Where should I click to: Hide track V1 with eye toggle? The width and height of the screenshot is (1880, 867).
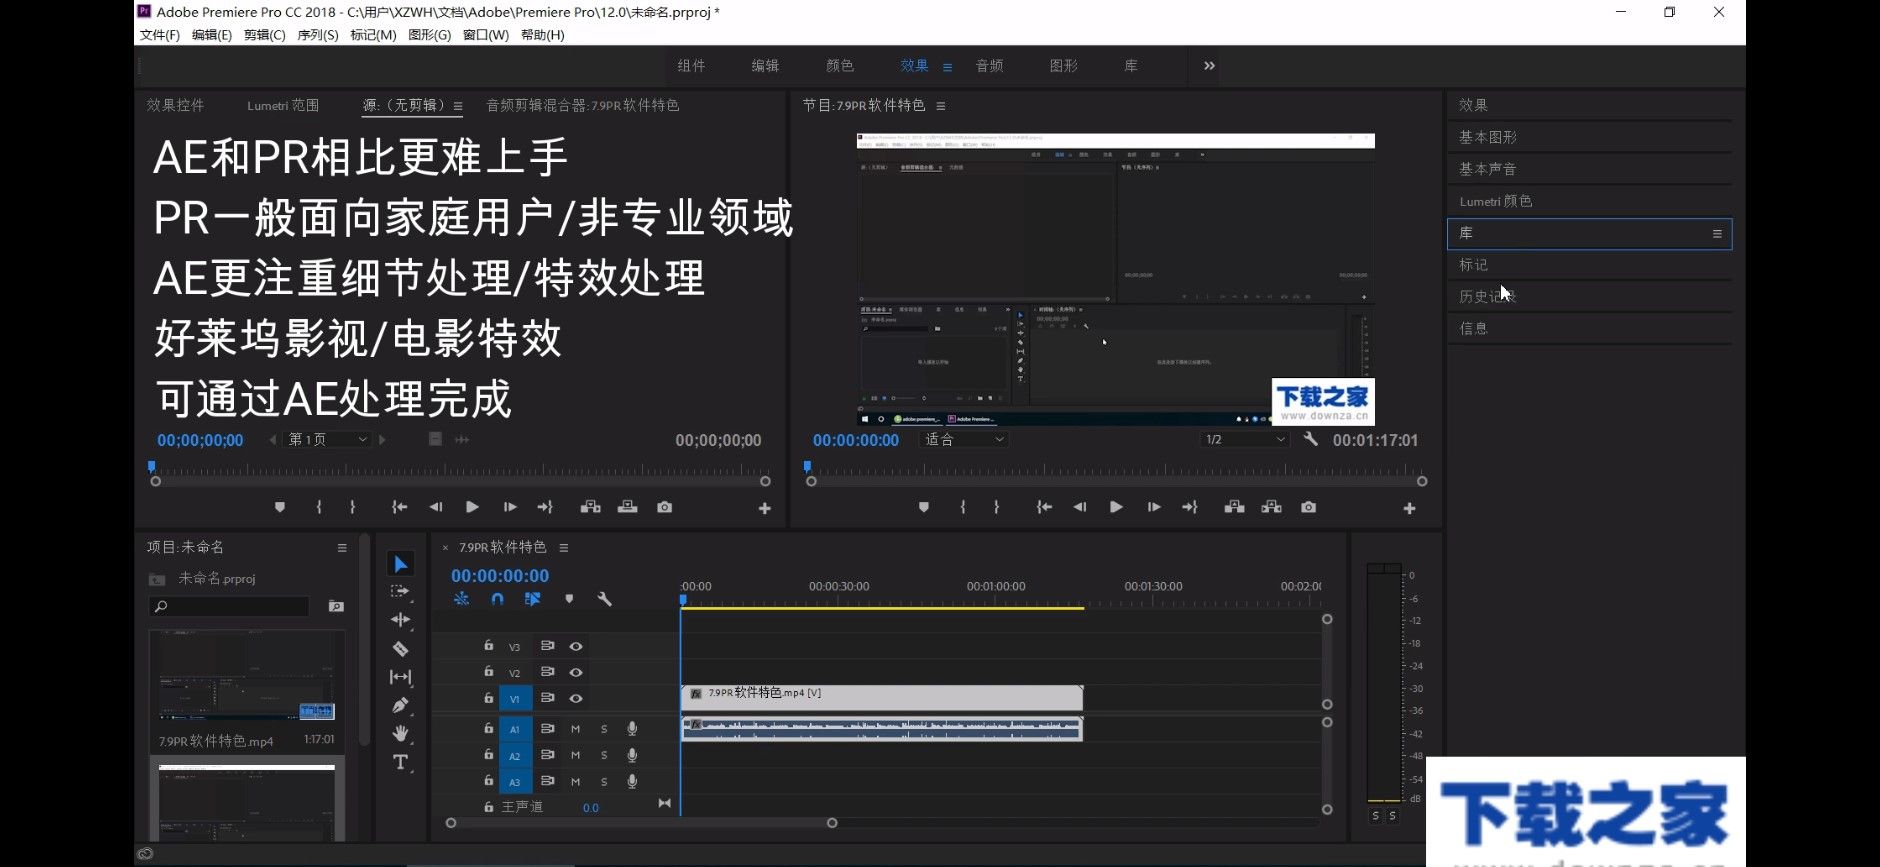pyautogui.click(x=576, y=699)
